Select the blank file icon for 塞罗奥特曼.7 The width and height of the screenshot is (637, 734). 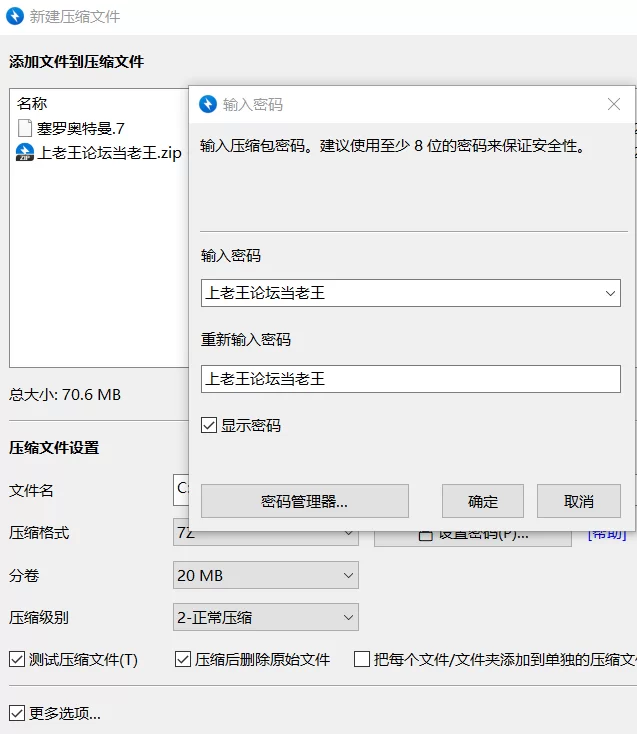[24, 128]
